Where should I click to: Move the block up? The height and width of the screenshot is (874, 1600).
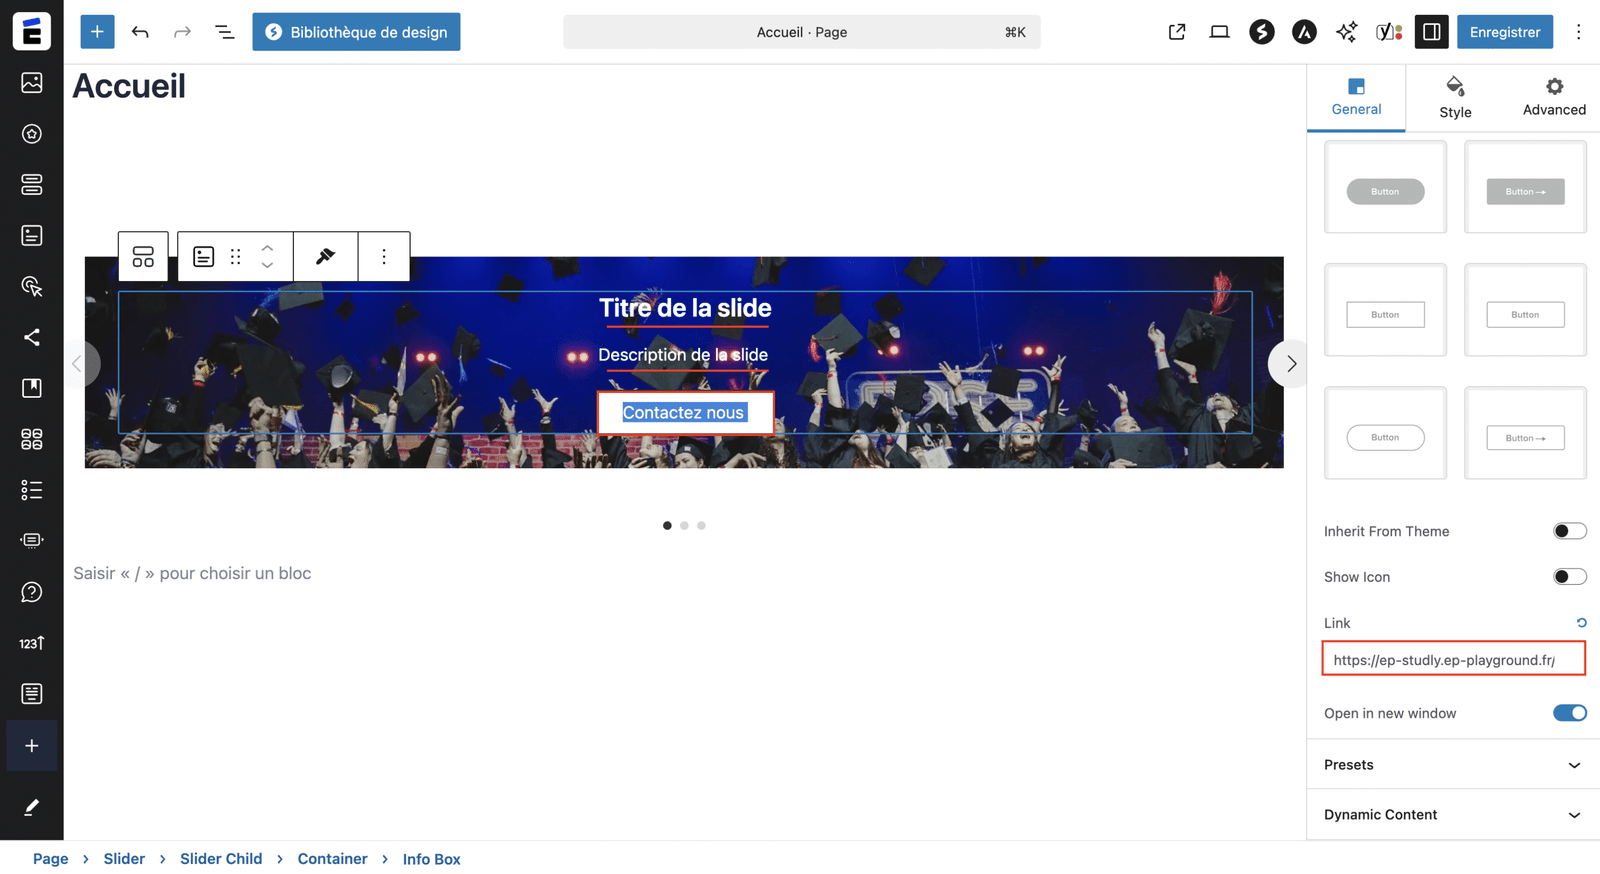coord(267,248)
